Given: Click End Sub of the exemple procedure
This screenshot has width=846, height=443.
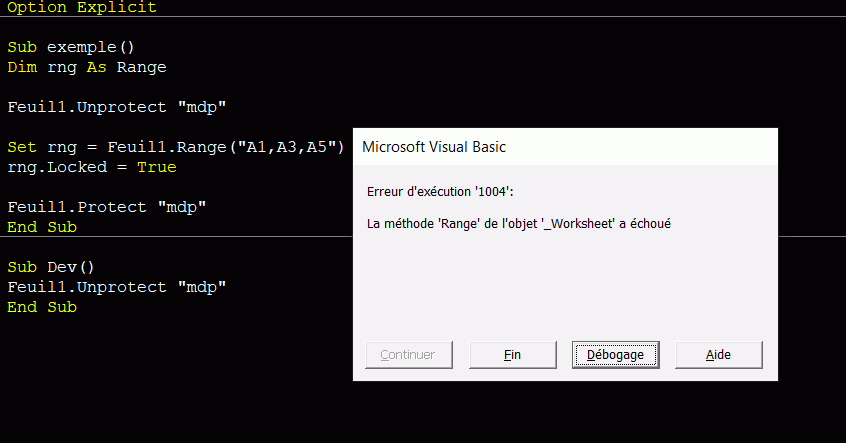Looking at the screenshot, I should [41, 227].
